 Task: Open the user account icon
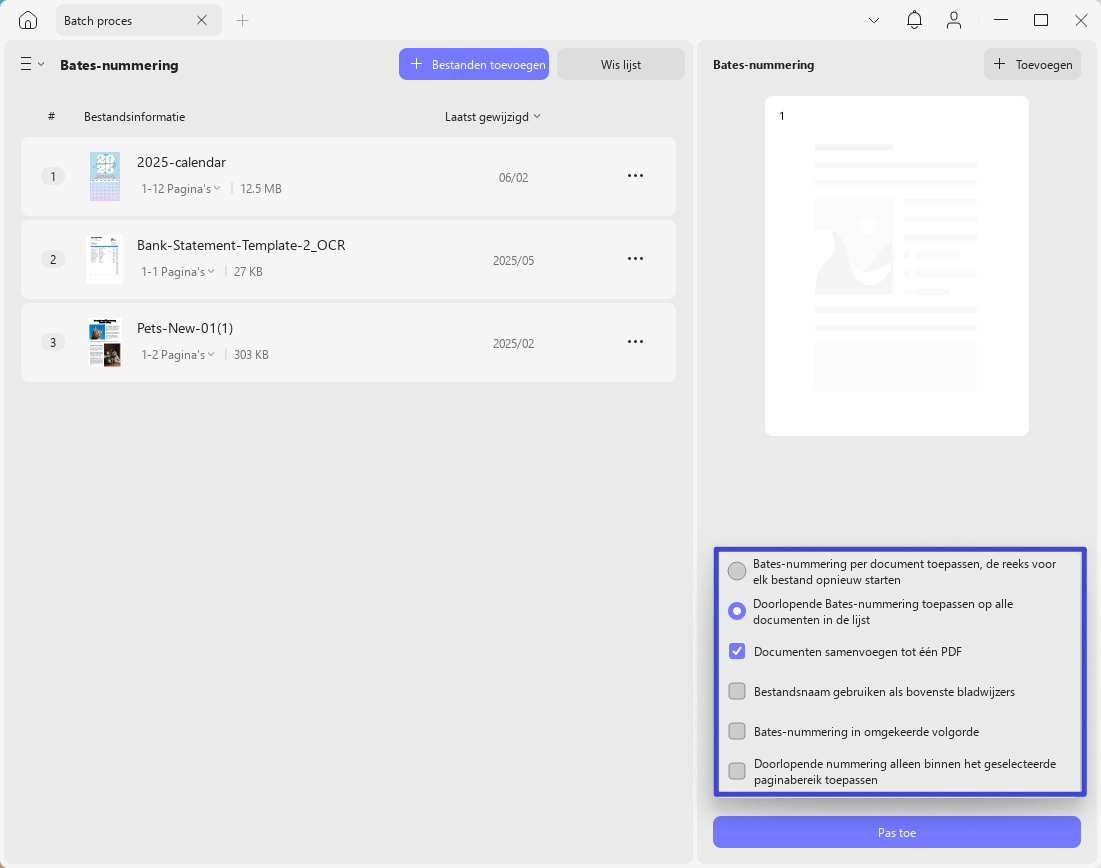[954, 20]
